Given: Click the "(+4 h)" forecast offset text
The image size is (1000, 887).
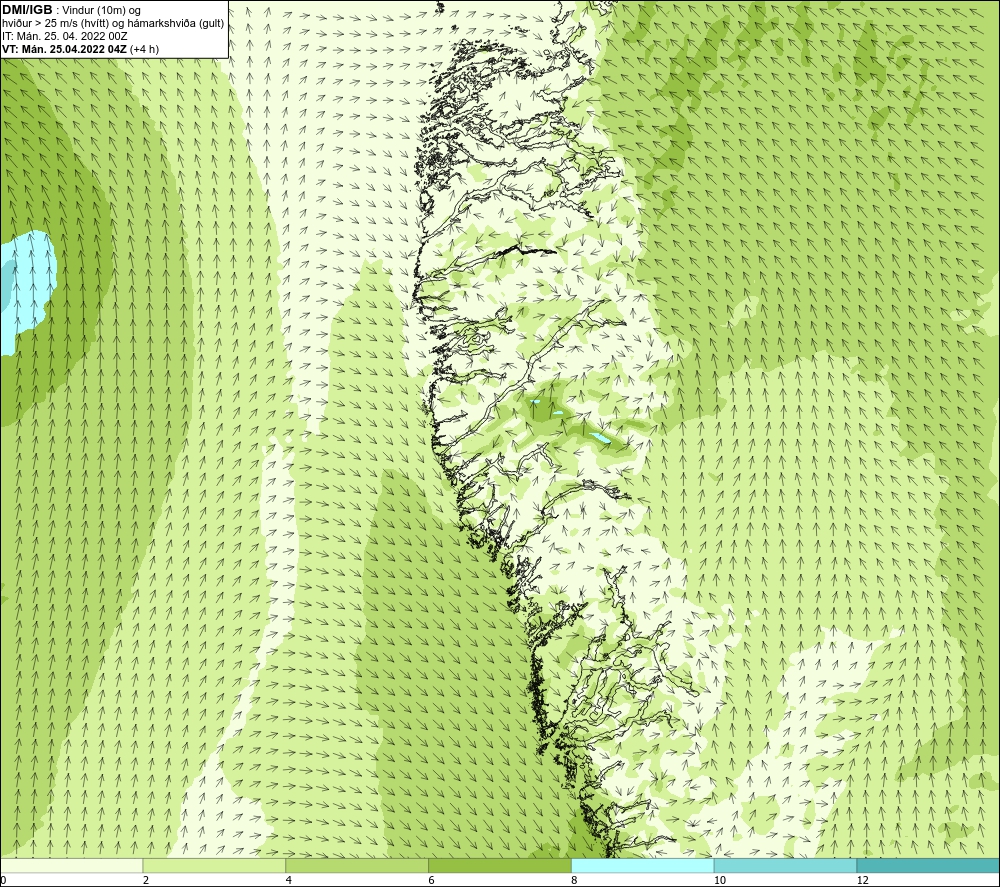Looking at the screenshot, I should [144, 49].
